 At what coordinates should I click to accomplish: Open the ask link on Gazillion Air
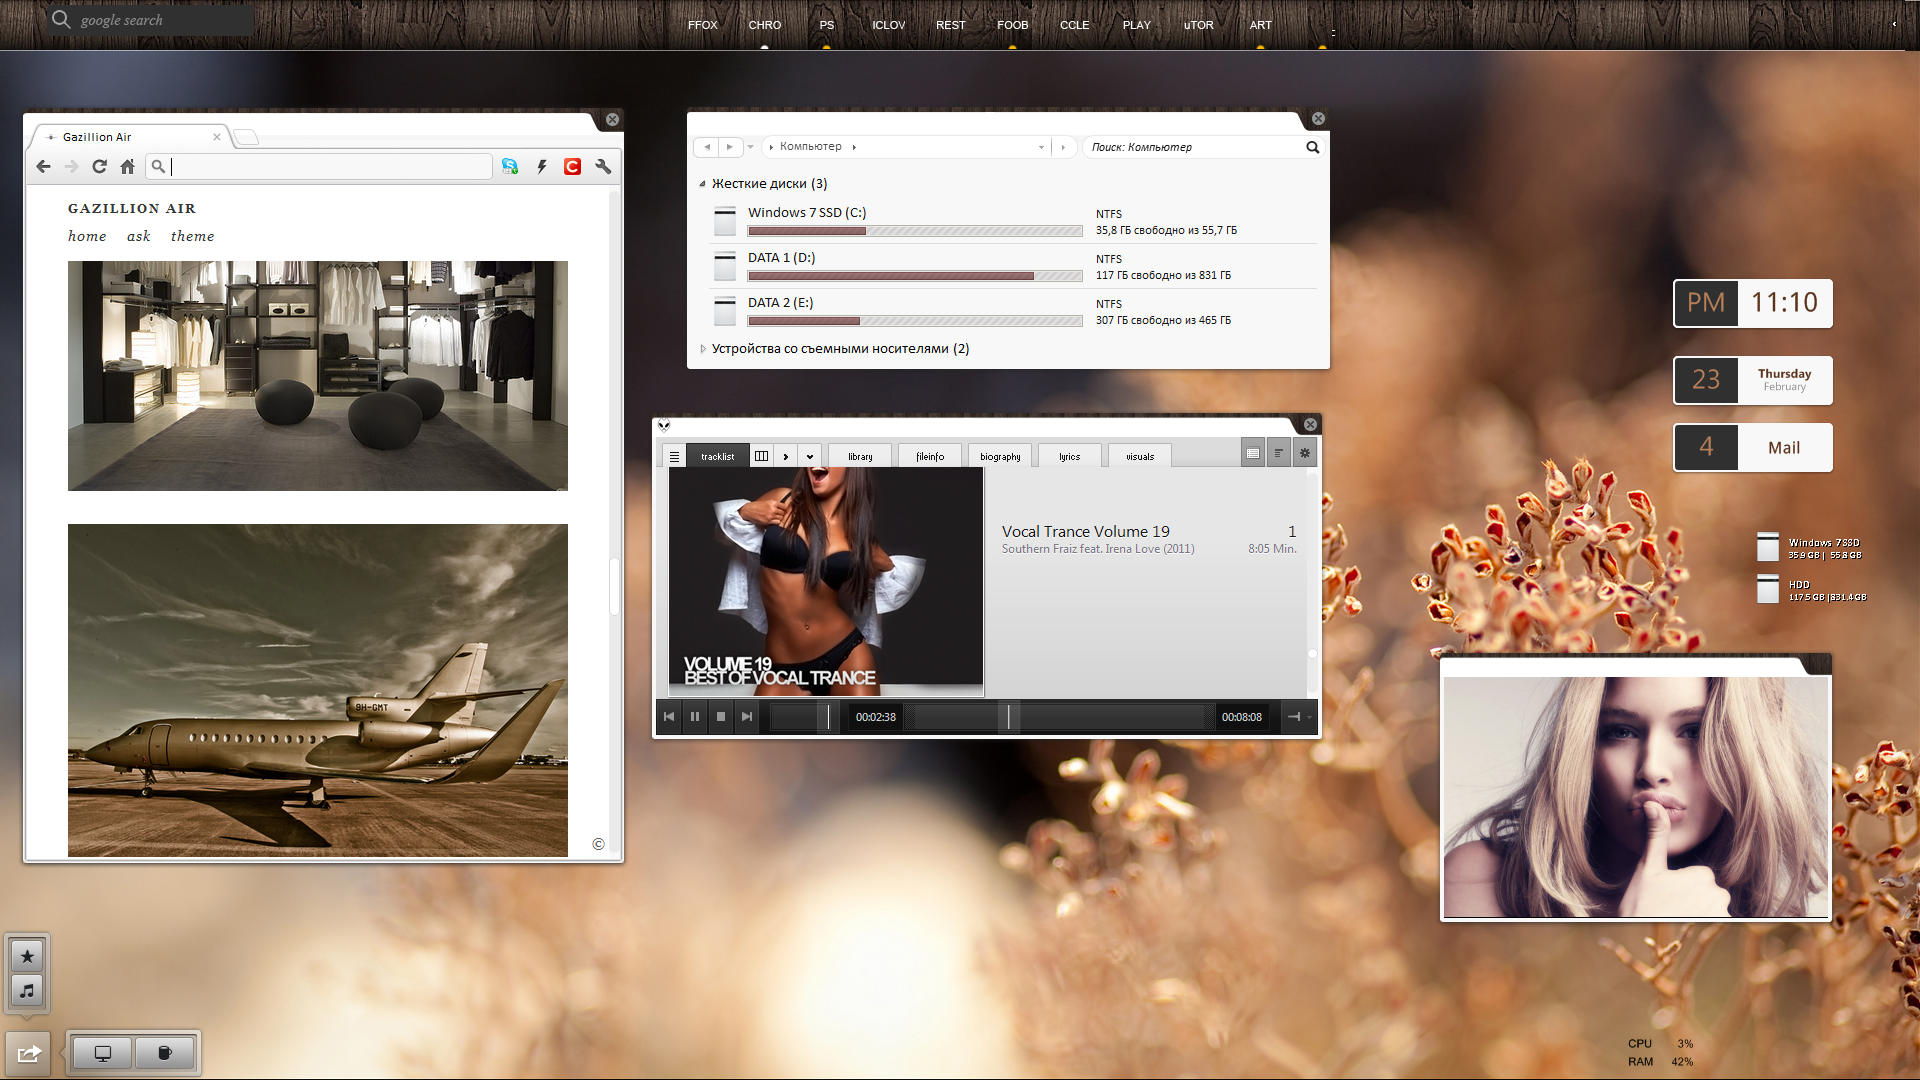pos(138,236)
